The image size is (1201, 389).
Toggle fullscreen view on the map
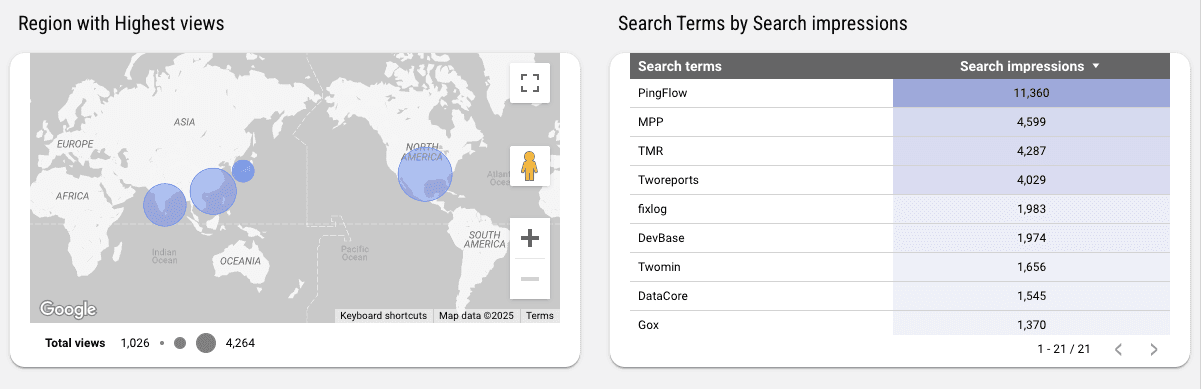[x=530, y=83]
